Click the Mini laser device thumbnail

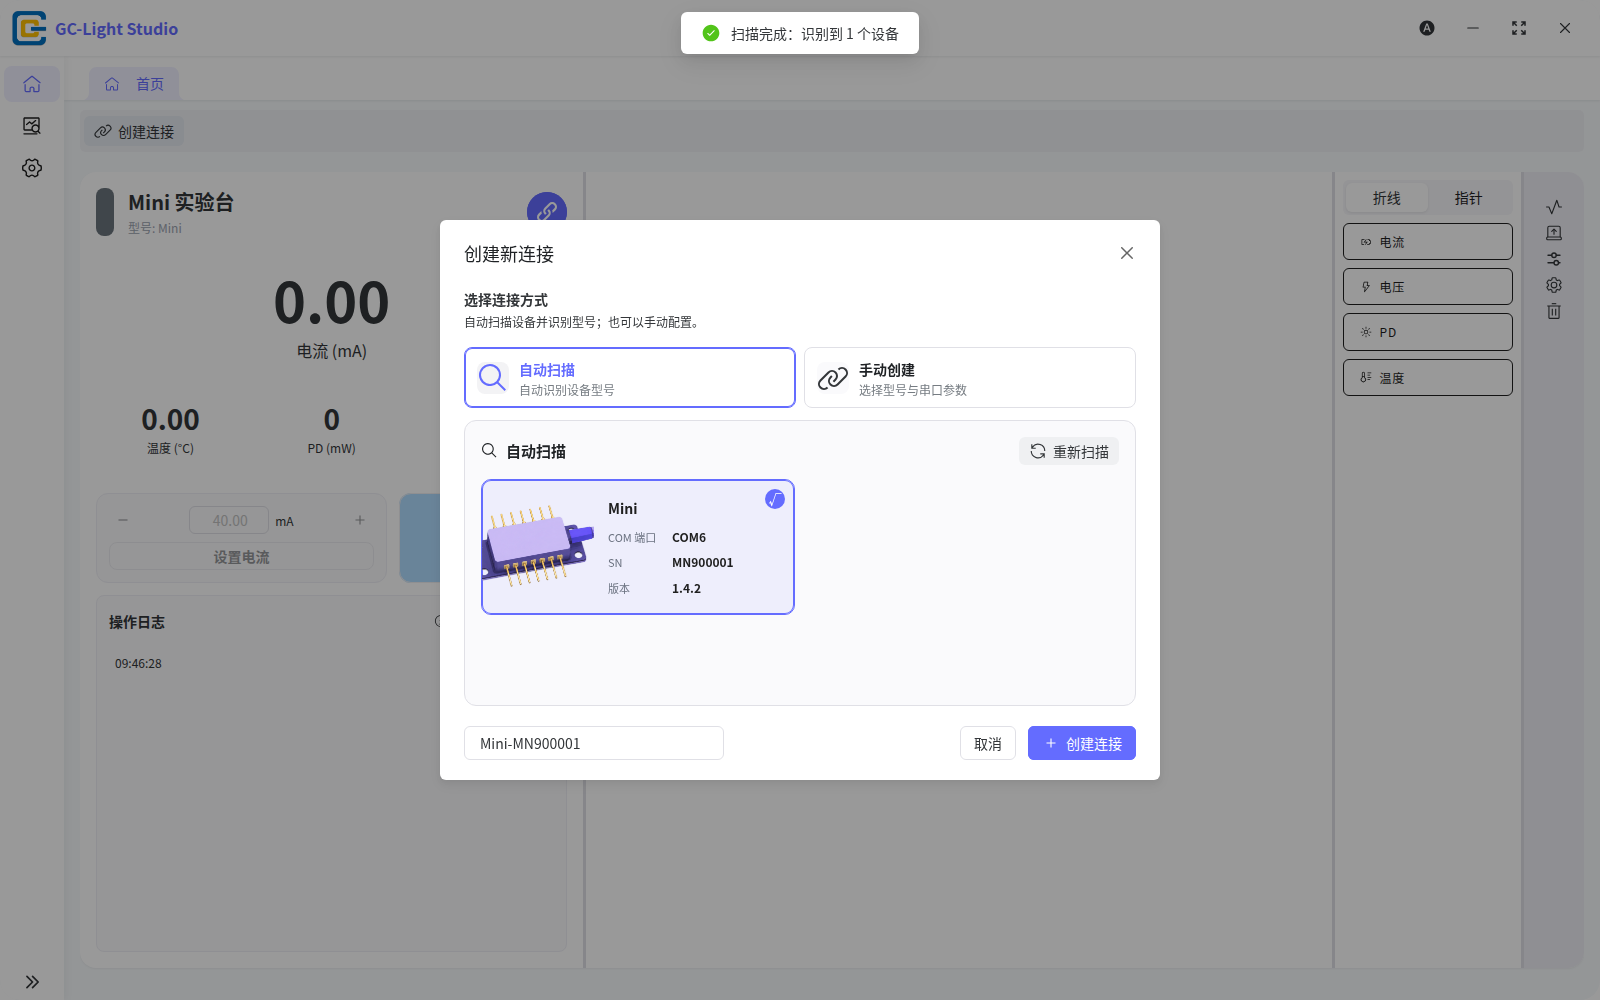[538, 545]
